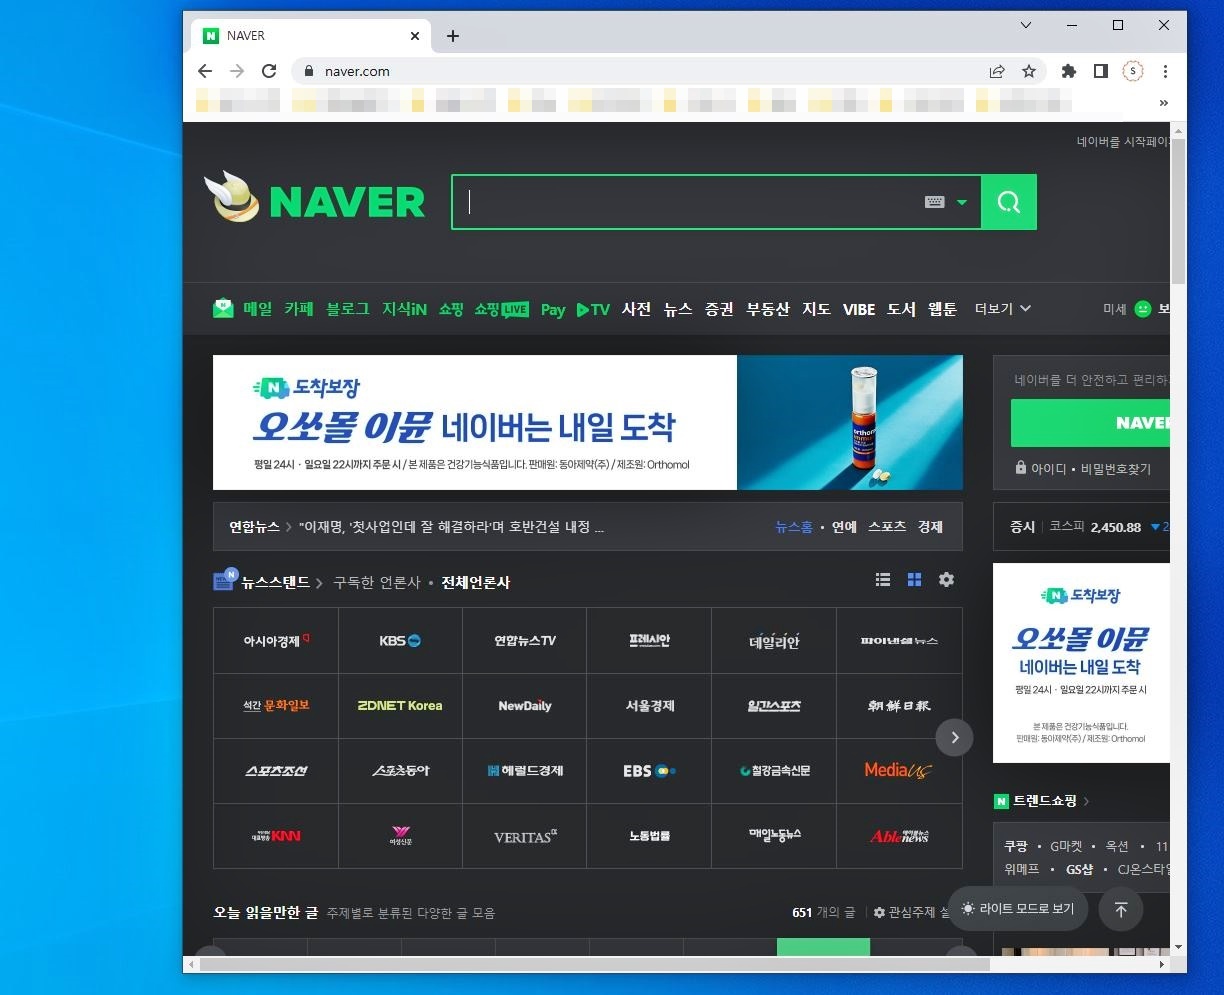The image size is (1224, 995).
Task: Click the green fine-dust smiley face icon
Action: tap(1143, 309)
